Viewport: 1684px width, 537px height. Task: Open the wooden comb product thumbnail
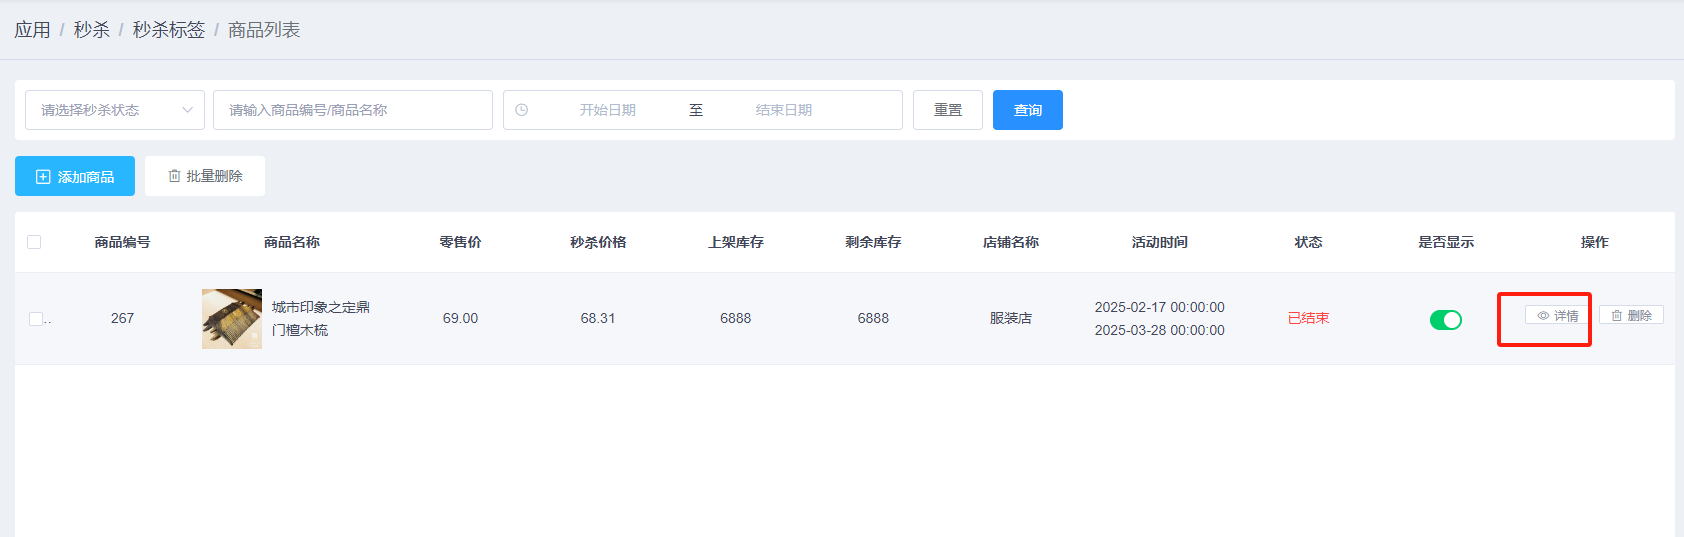pos(232,319)
